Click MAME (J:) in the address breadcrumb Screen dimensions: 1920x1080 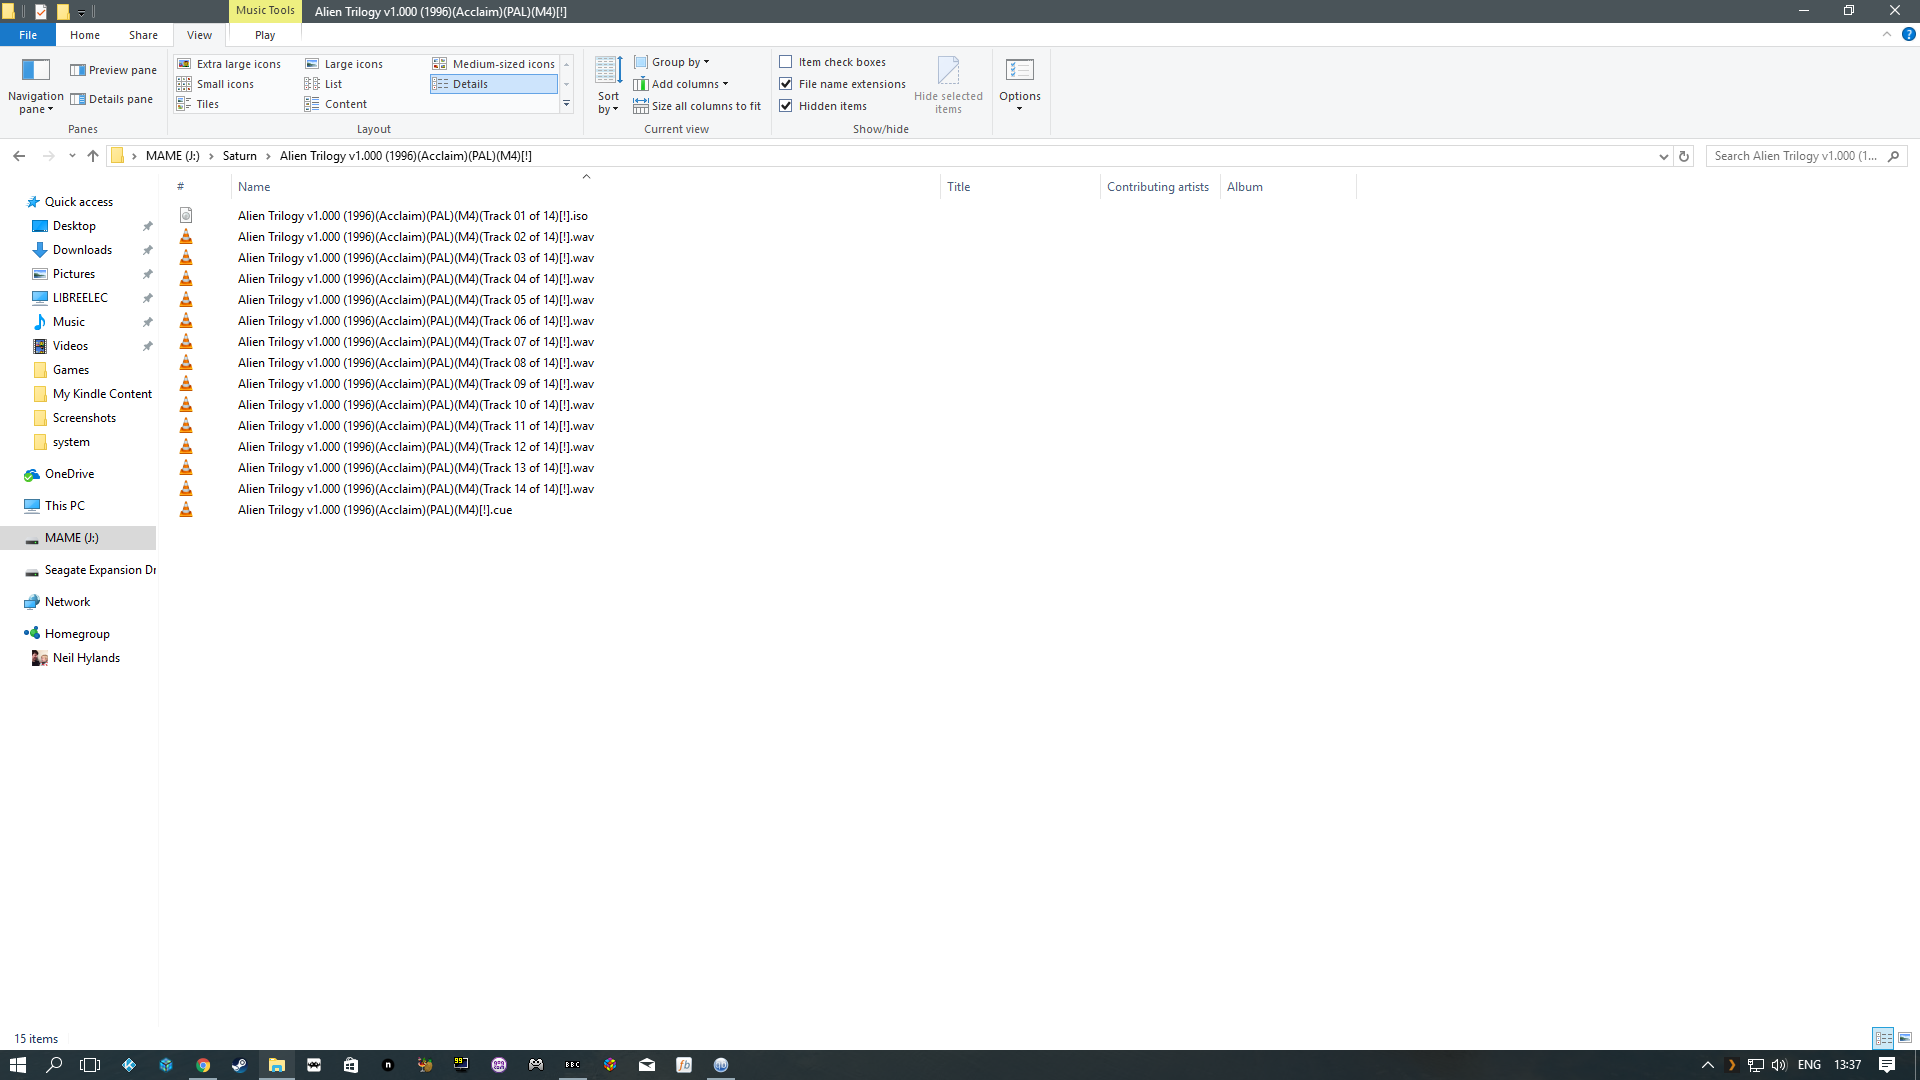pyautogui.click(x=173, y=156)
